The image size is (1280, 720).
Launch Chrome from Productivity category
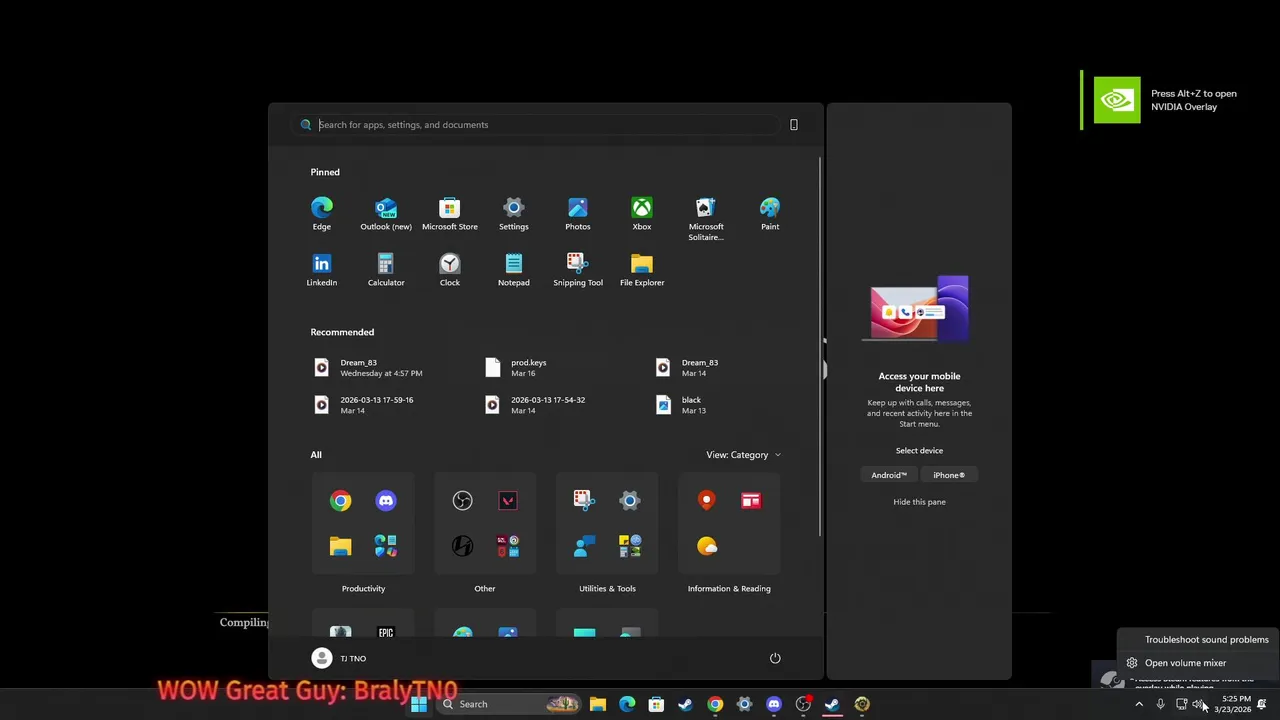point(341,500)
